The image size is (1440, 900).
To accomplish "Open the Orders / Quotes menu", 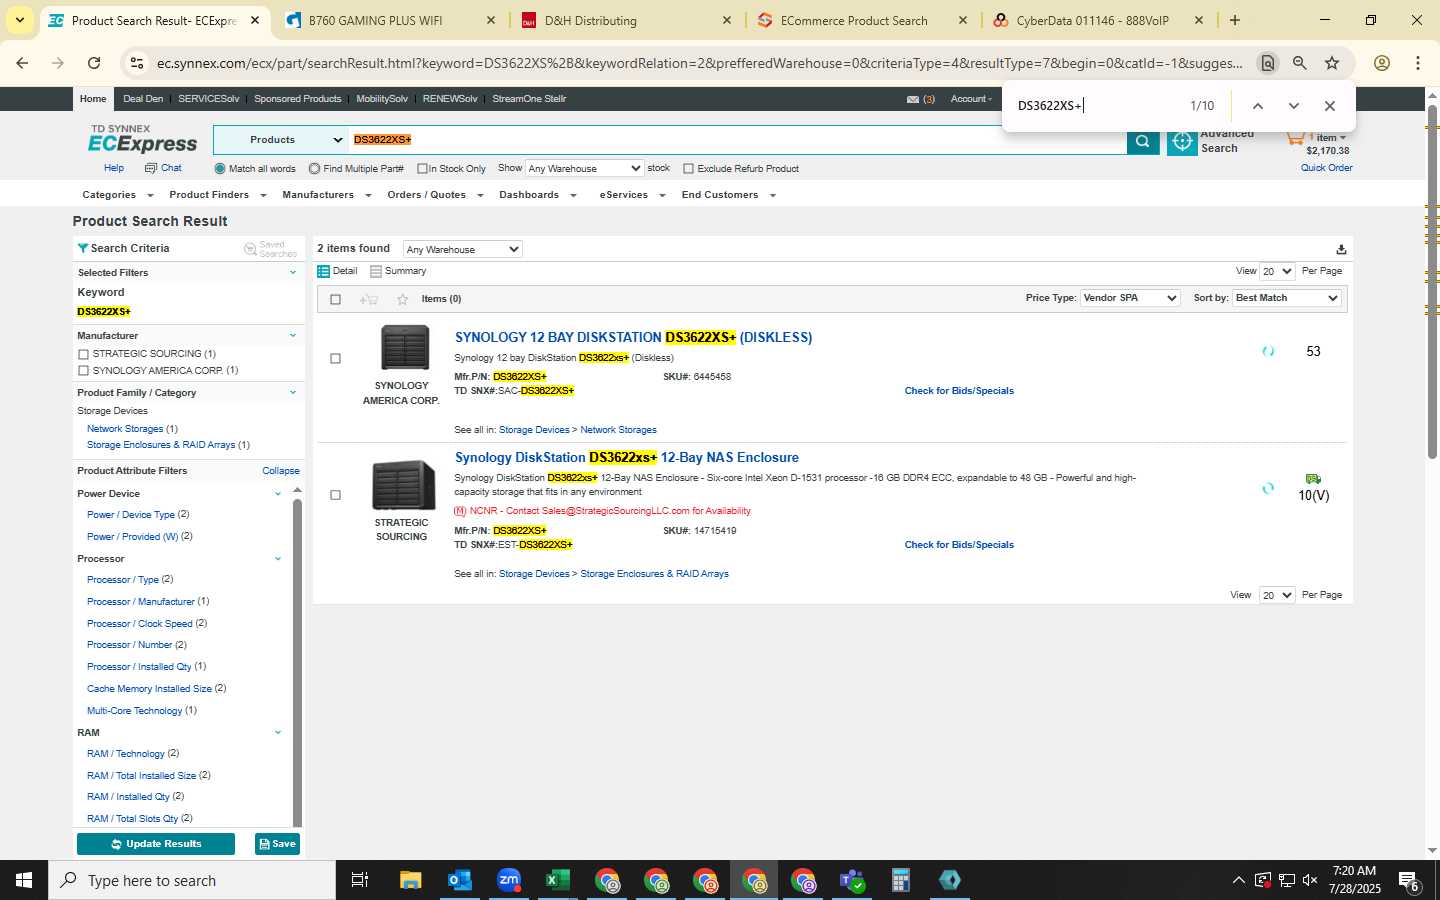I will (x=435, y=195).
